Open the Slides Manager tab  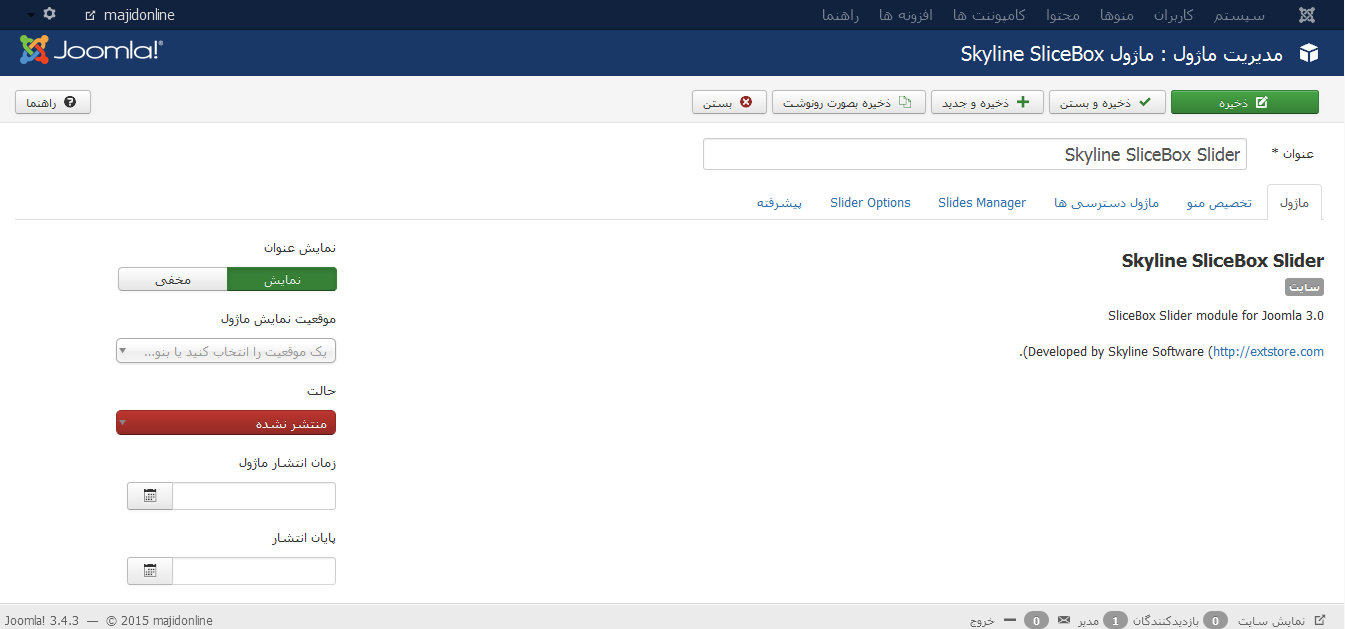pyautogui.click(x=982, y=203)
